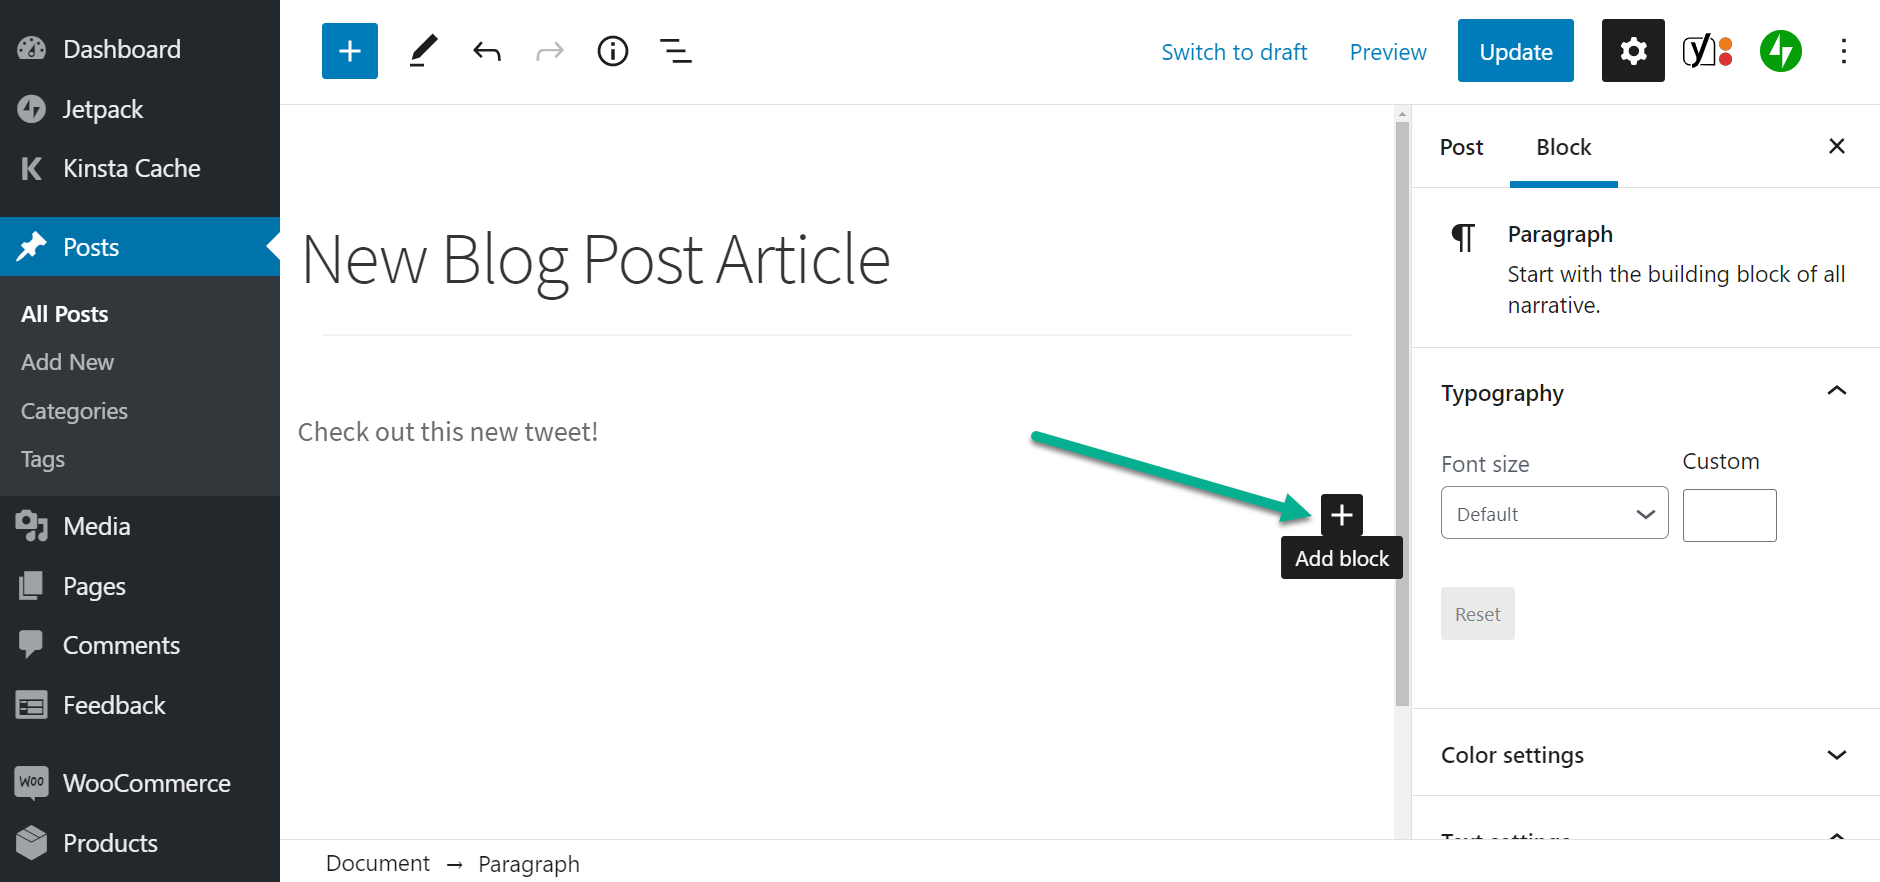
Task: Open the three-dot options menu
Action: pyautogui.click(x=1843, y=51)
